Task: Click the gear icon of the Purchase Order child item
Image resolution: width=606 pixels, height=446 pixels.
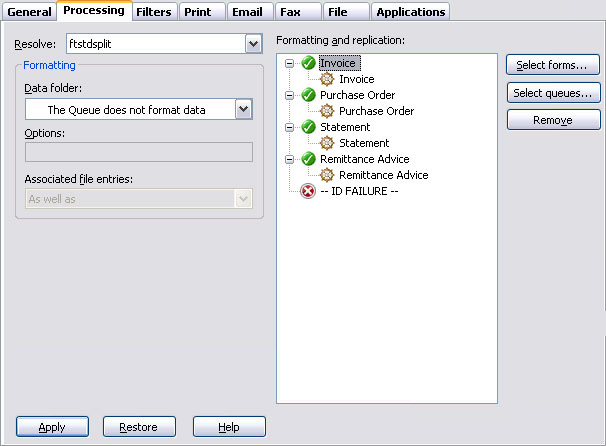Action: pyautogui.click(x=327, y=111)
